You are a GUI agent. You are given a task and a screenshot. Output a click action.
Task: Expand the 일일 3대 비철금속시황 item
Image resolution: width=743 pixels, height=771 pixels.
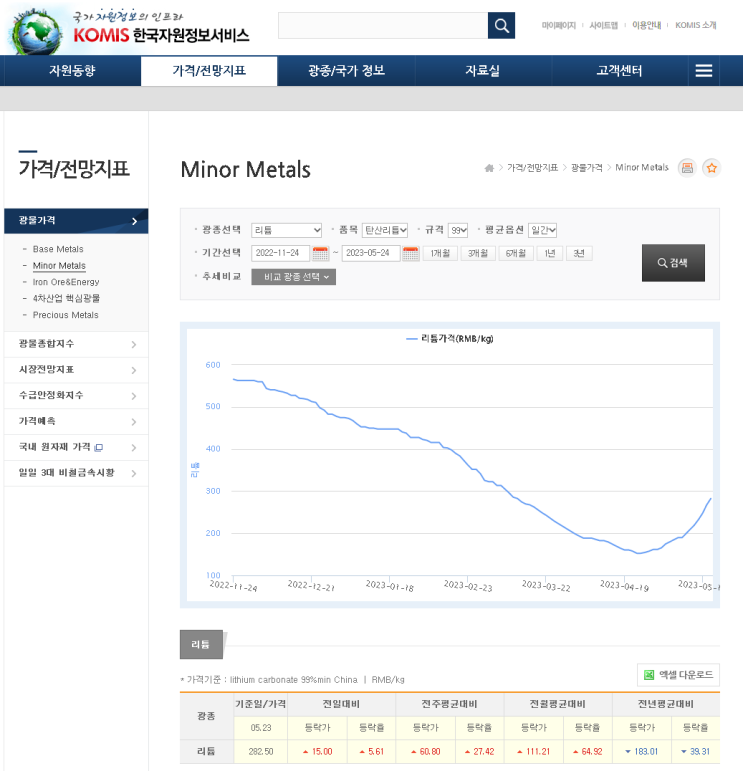(76, 473)
